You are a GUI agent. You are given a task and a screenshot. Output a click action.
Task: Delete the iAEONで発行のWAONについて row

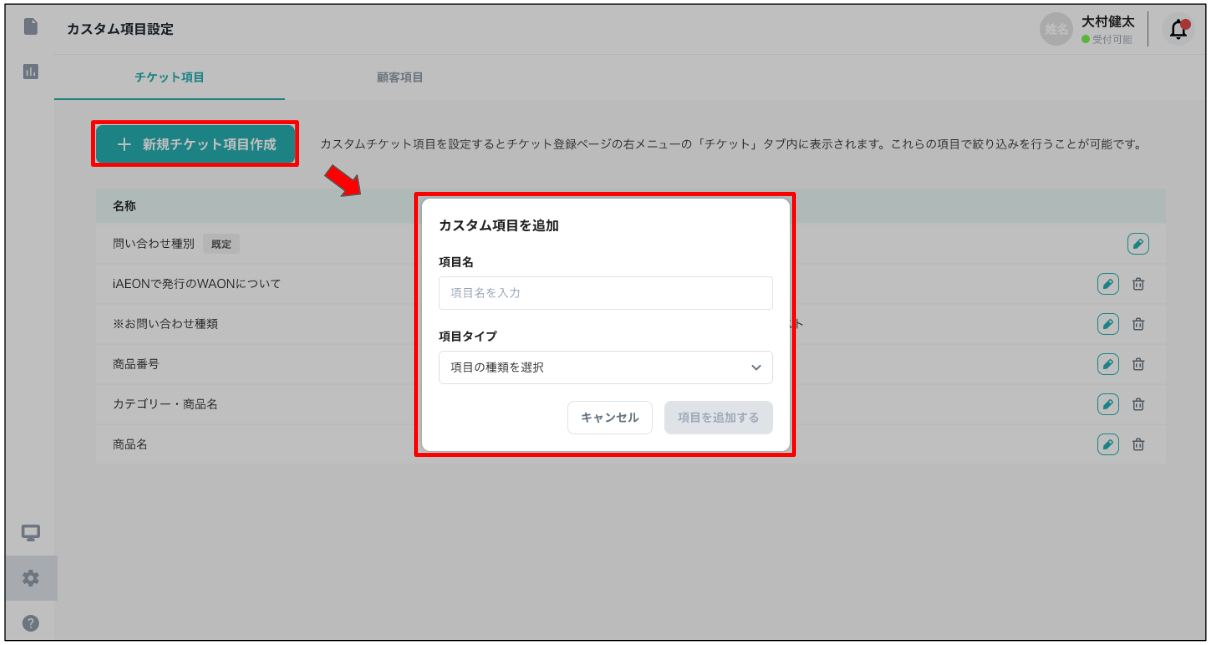click(x=1138, y=284)
